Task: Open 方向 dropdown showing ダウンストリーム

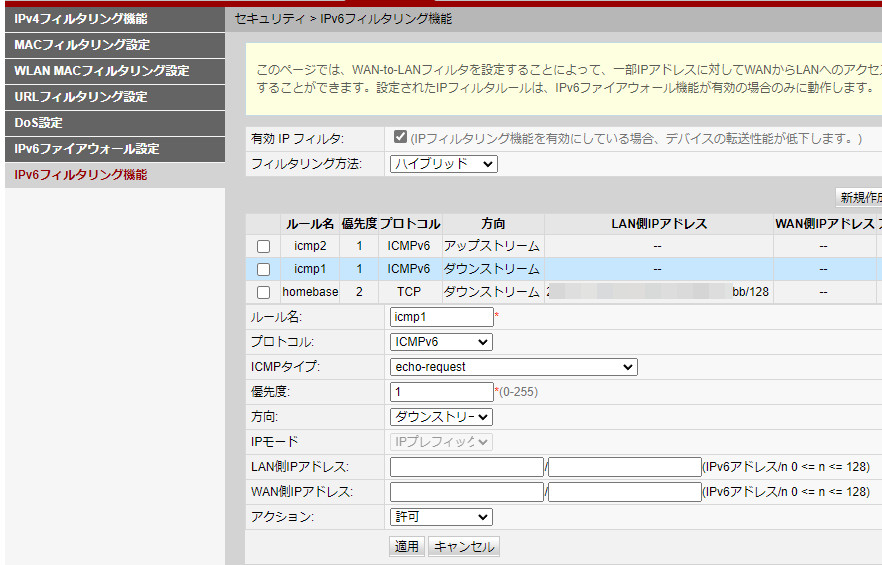Action: coord(441,417)
